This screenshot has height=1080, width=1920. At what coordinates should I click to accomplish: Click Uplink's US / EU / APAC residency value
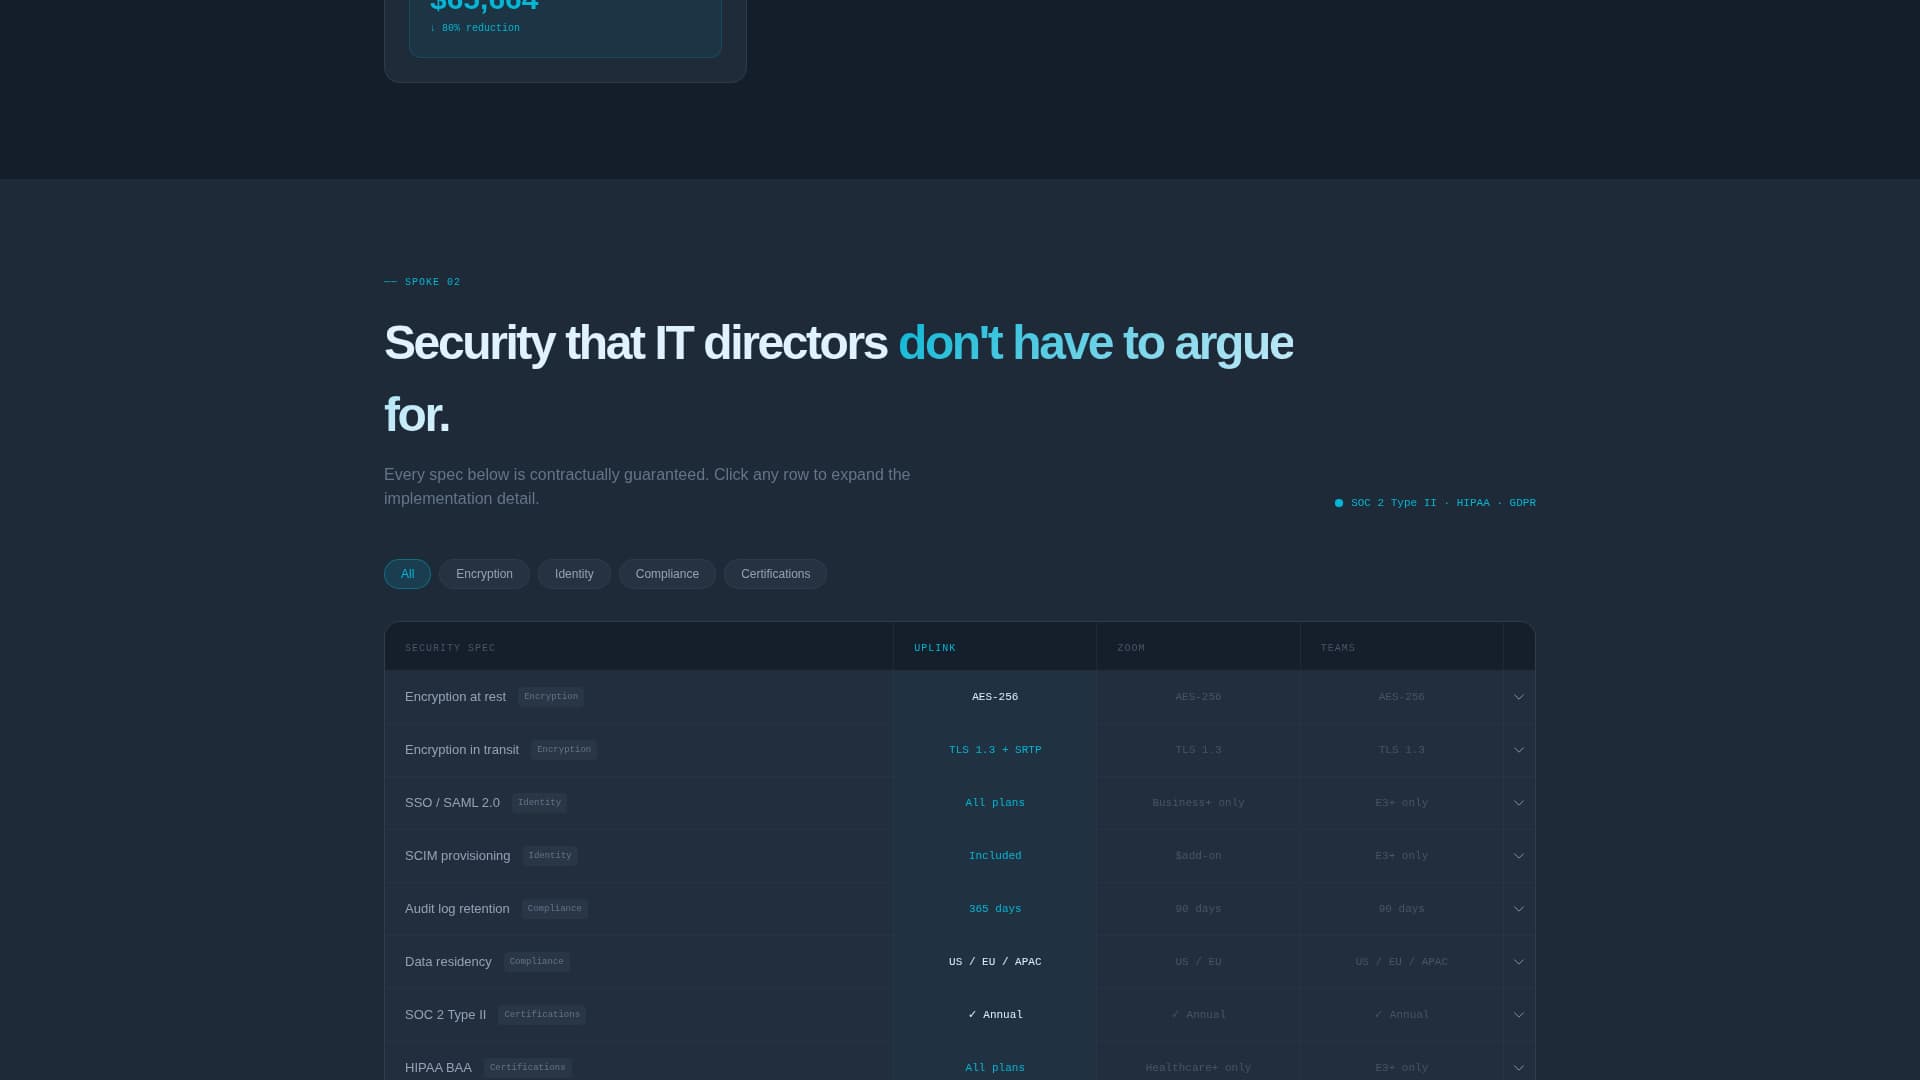pyautogui.click(x=995, y=962)
